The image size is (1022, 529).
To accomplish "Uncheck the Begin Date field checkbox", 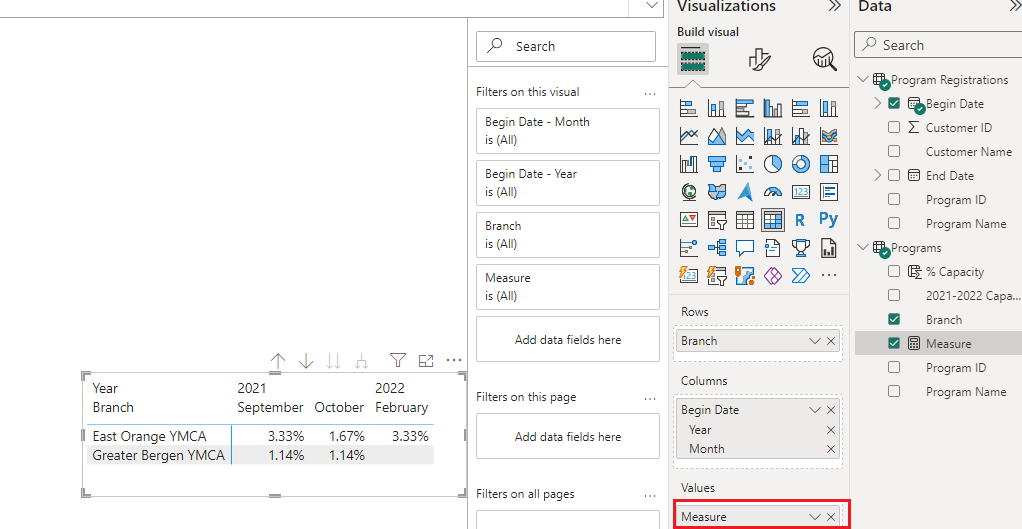I will click(894, 104).
